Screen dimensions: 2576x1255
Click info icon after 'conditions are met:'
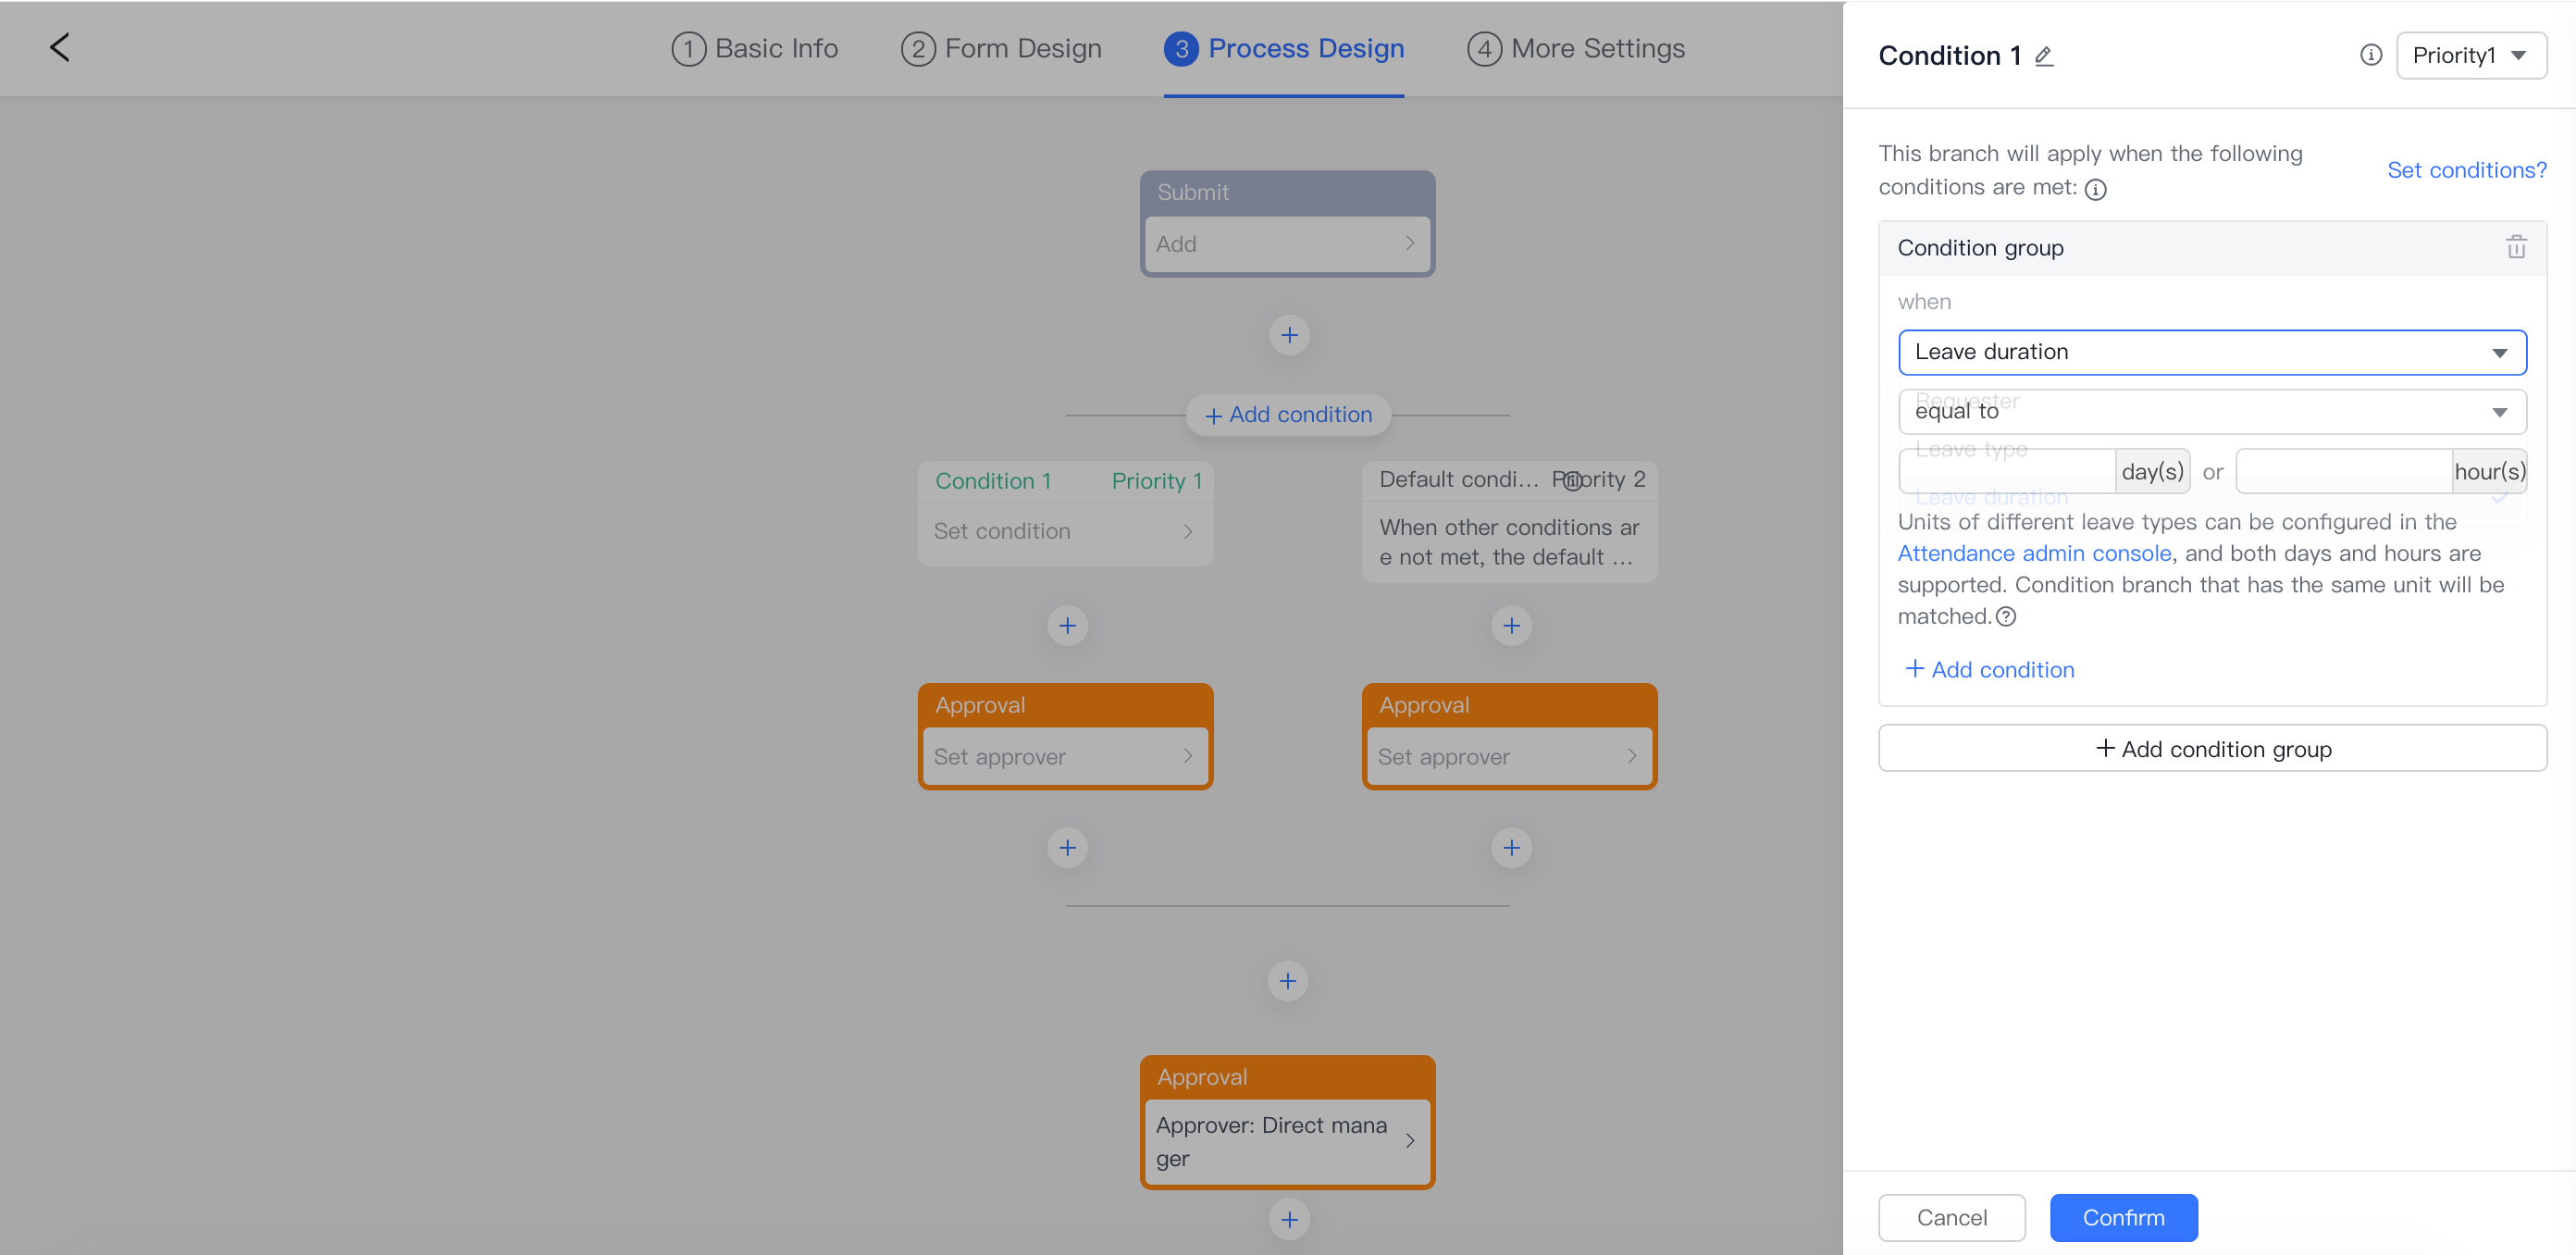click(2096, 189)
